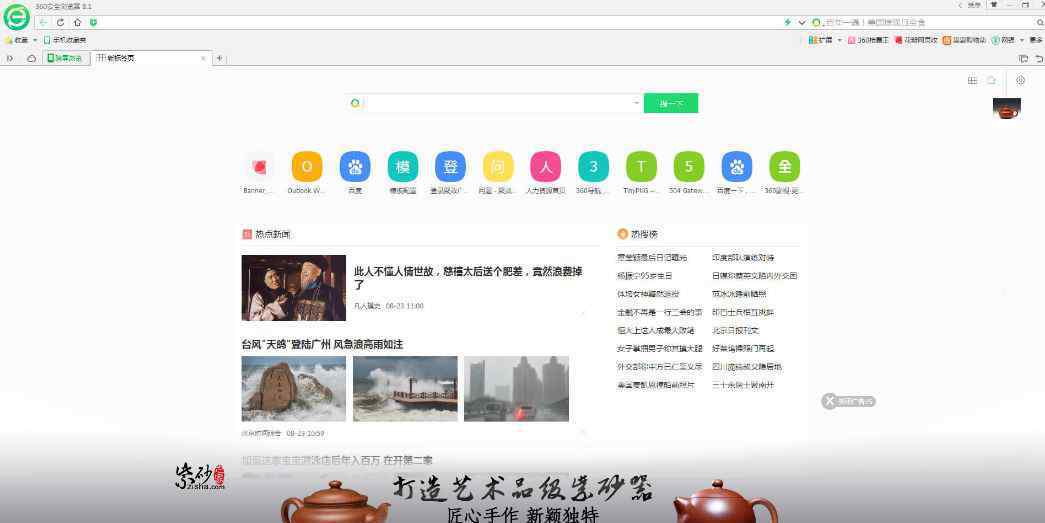This screenshot has width=1045, height=523.
Task: Switch to the green-icon pinned tab
Action: point(66,59)
